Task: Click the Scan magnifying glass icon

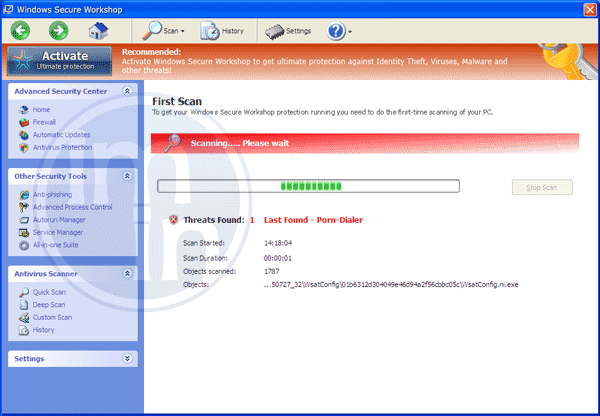Action: coord(152,30)
